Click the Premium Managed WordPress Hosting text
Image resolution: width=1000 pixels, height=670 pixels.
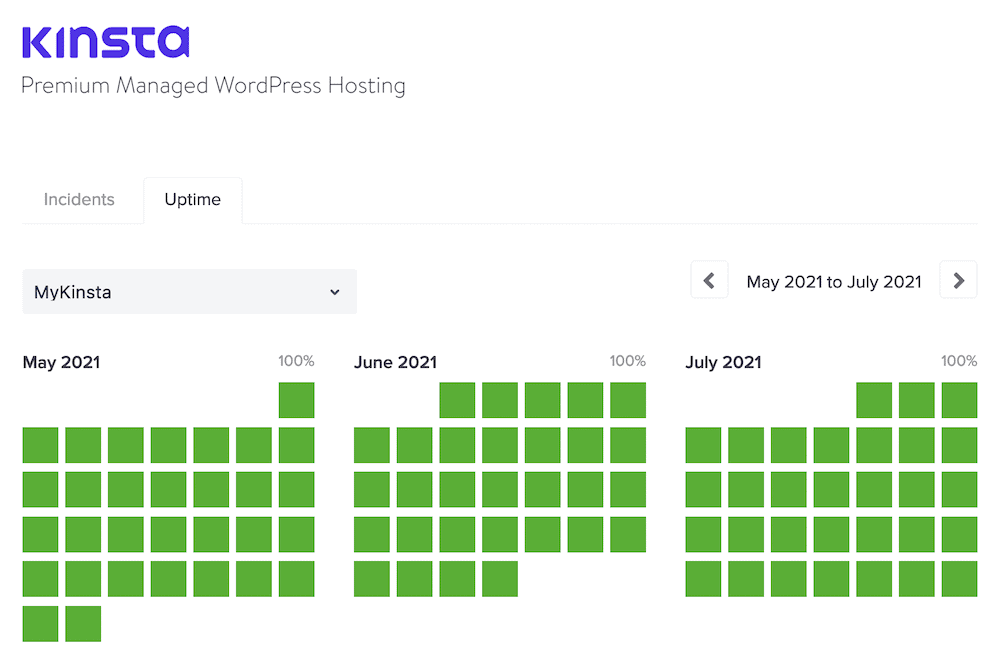[x=213, y=86]
